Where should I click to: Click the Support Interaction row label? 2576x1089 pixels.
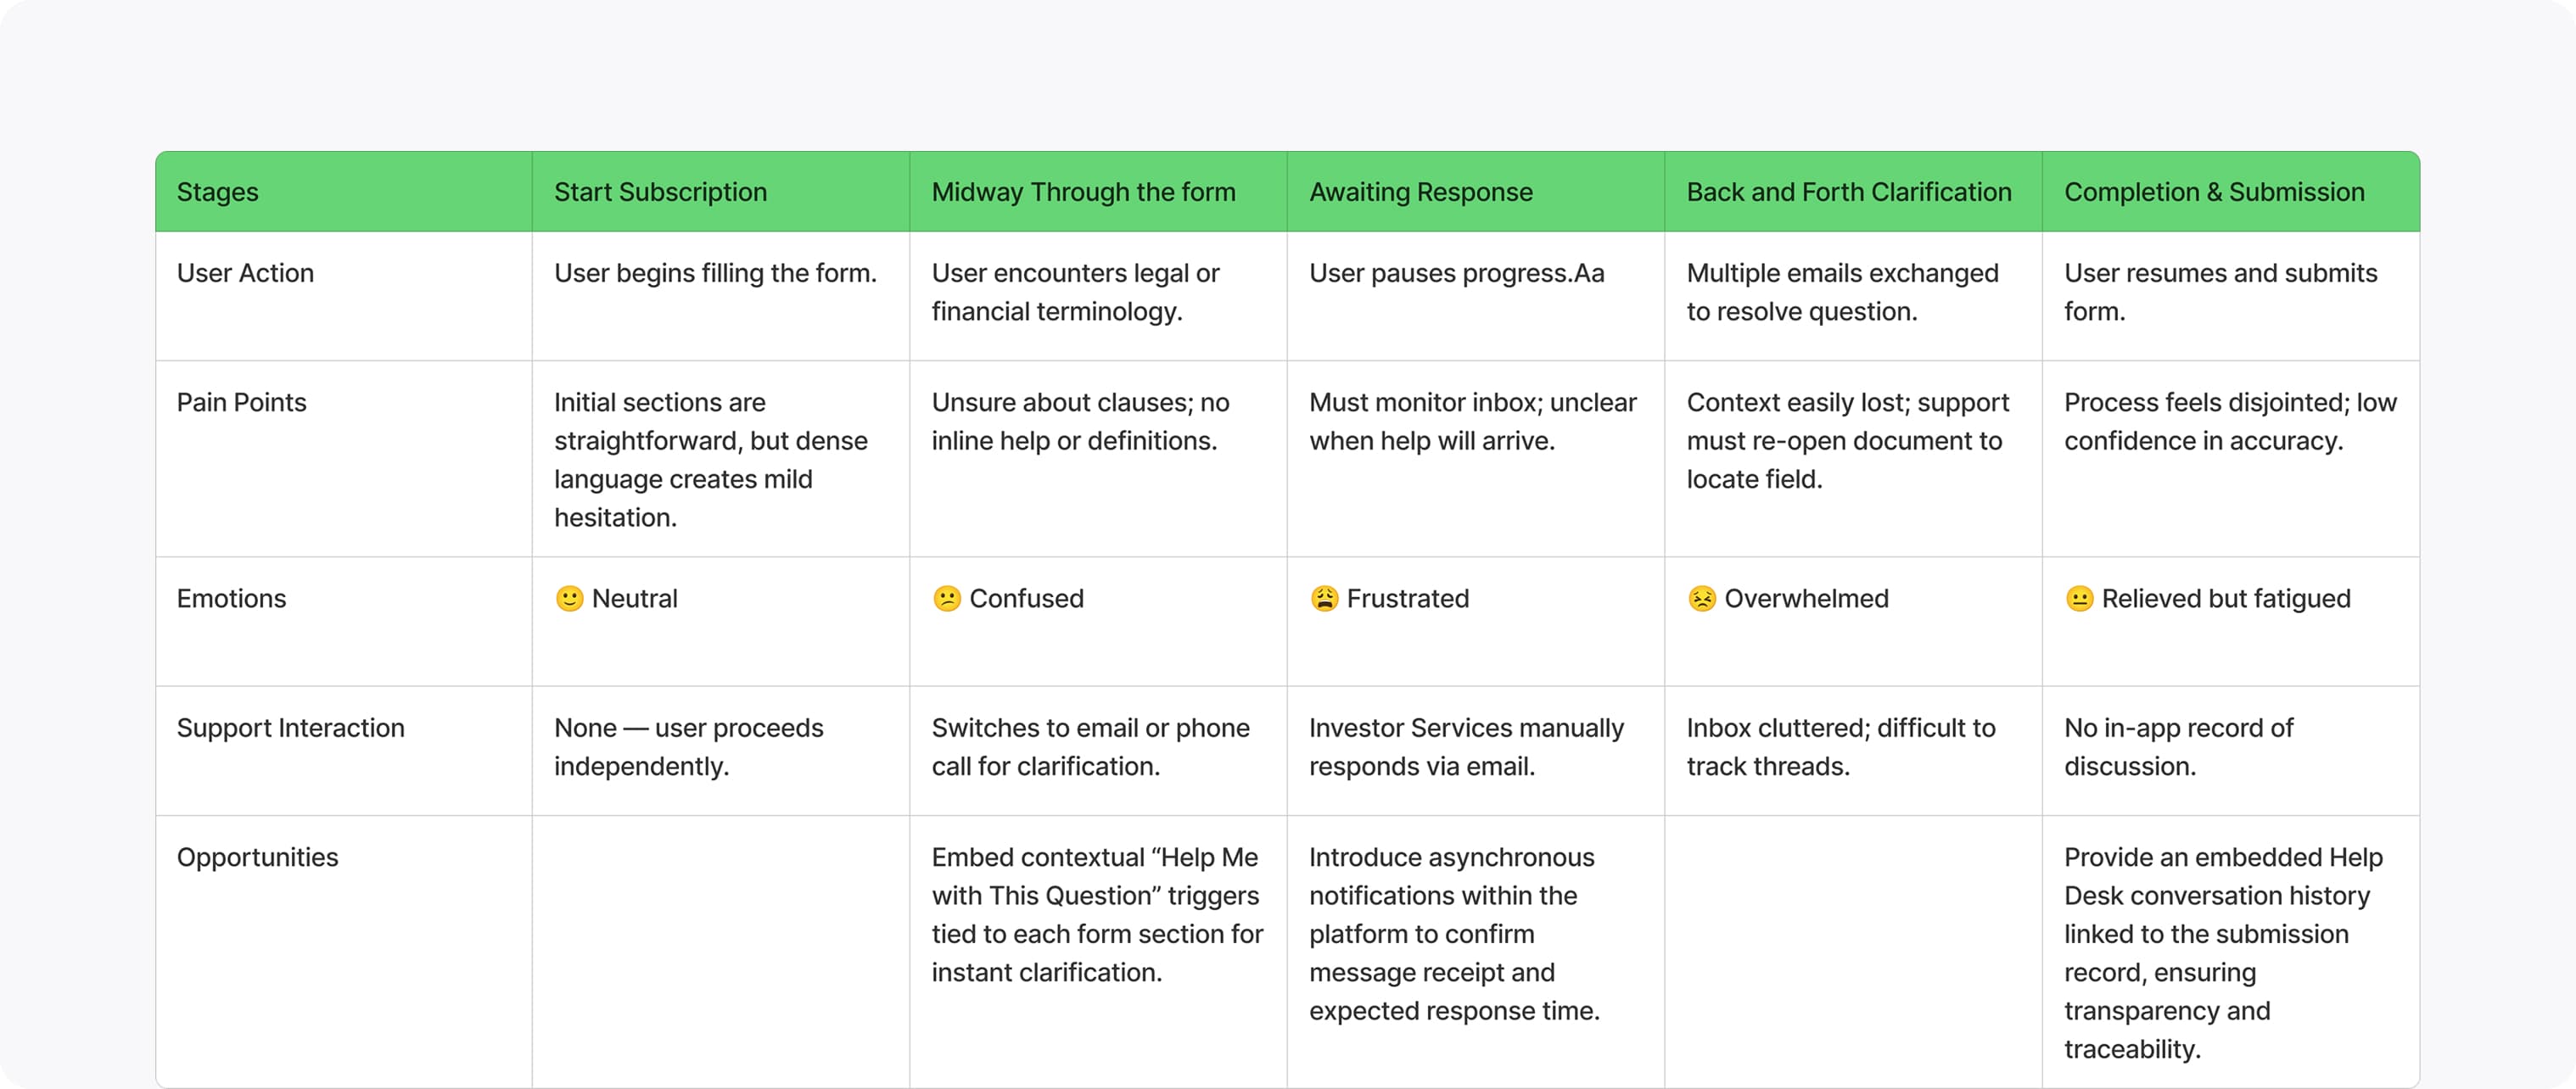pyautogui.click(x=291, y=728)
